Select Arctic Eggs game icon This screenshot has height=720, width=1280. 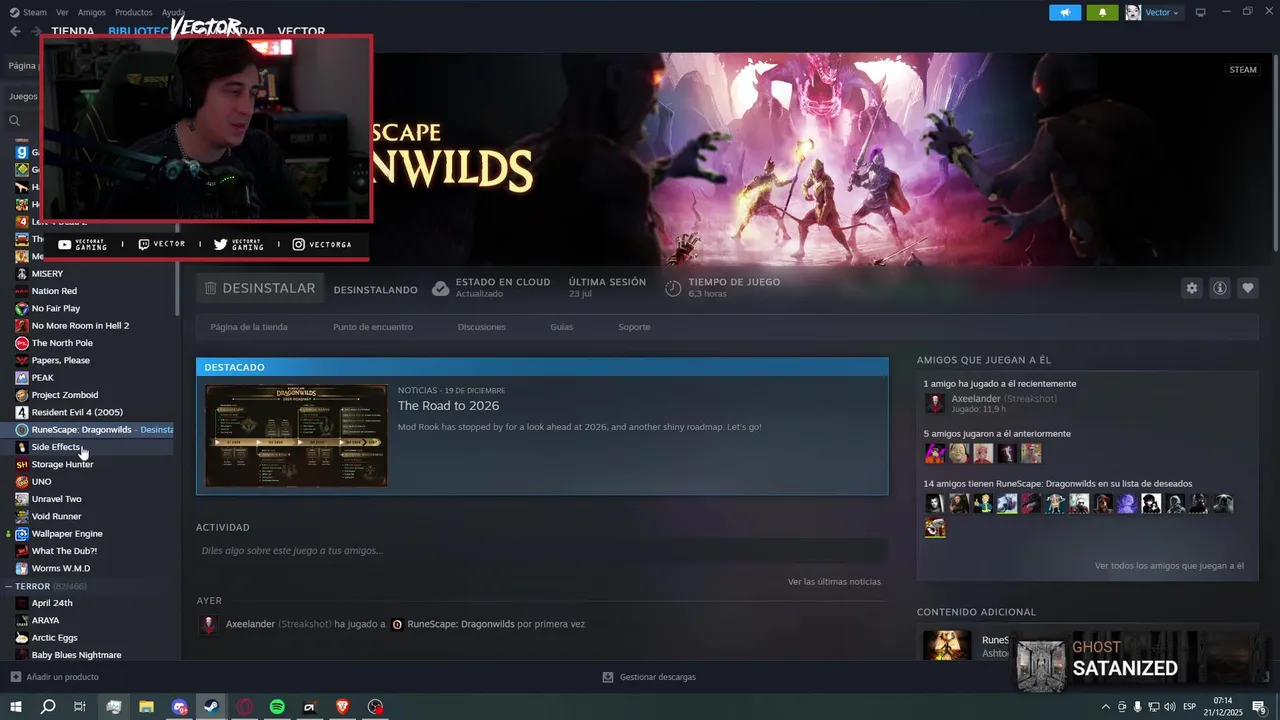[x=22, y=638]
